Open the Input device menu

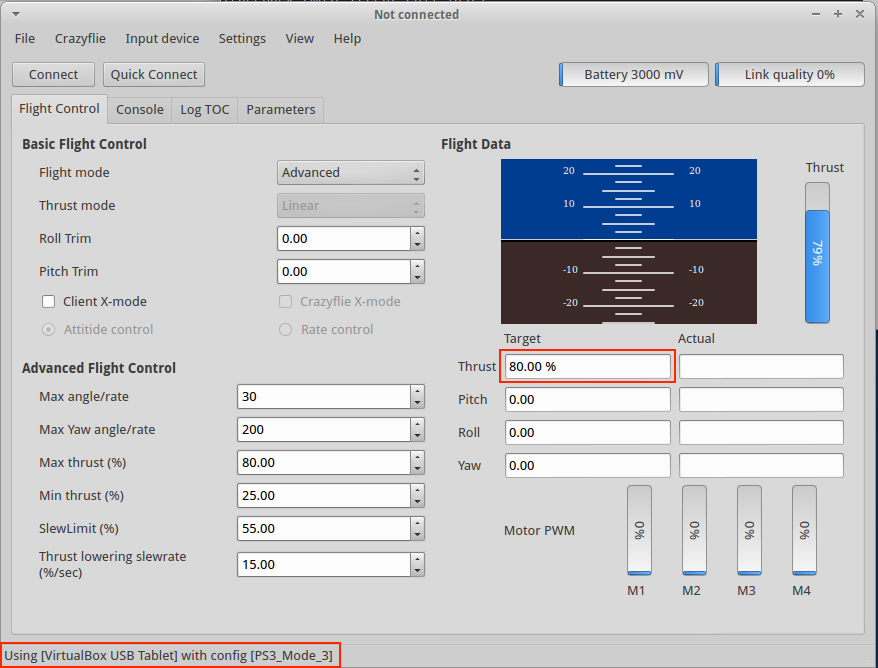coord(162,39)
